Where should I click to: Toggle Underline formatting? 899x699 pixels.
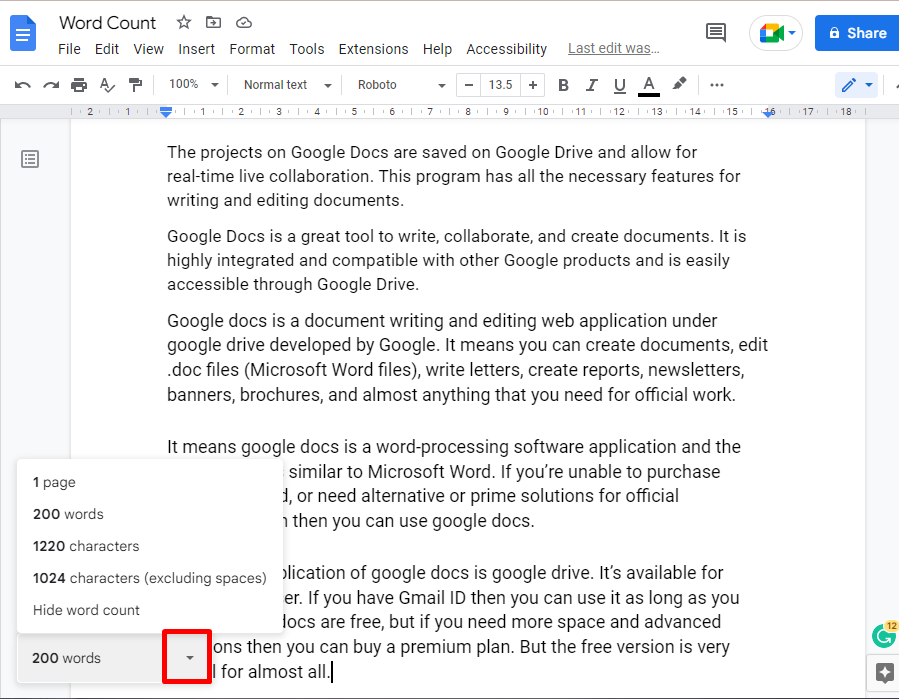click(619, 85)
